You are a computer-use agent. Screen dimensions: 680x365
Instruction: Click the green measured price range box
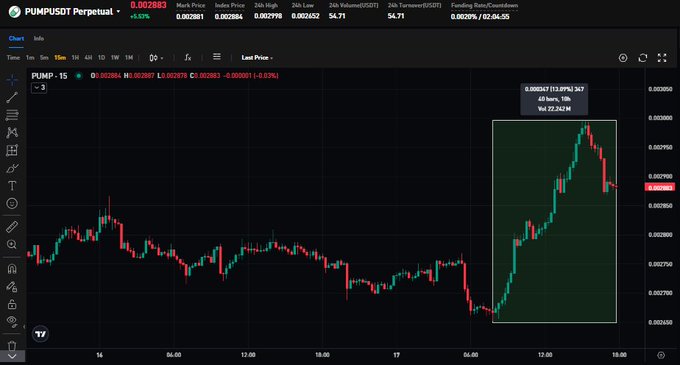click(554, 222)
